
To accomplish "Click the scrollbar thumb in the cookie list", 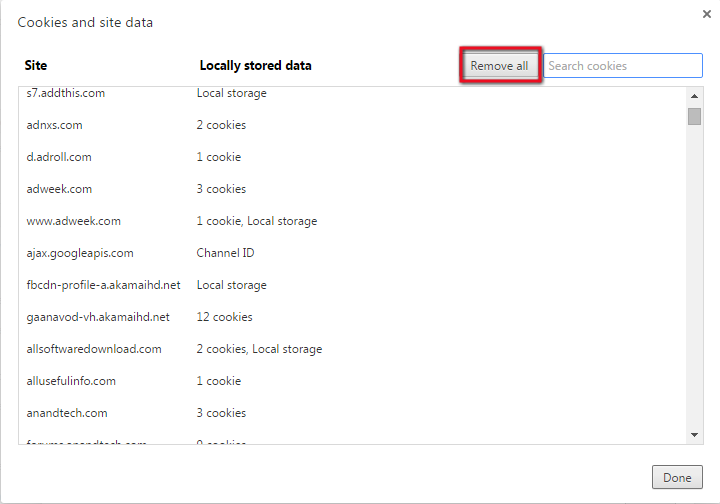I will pyautogui.click(x=694, y=116).
